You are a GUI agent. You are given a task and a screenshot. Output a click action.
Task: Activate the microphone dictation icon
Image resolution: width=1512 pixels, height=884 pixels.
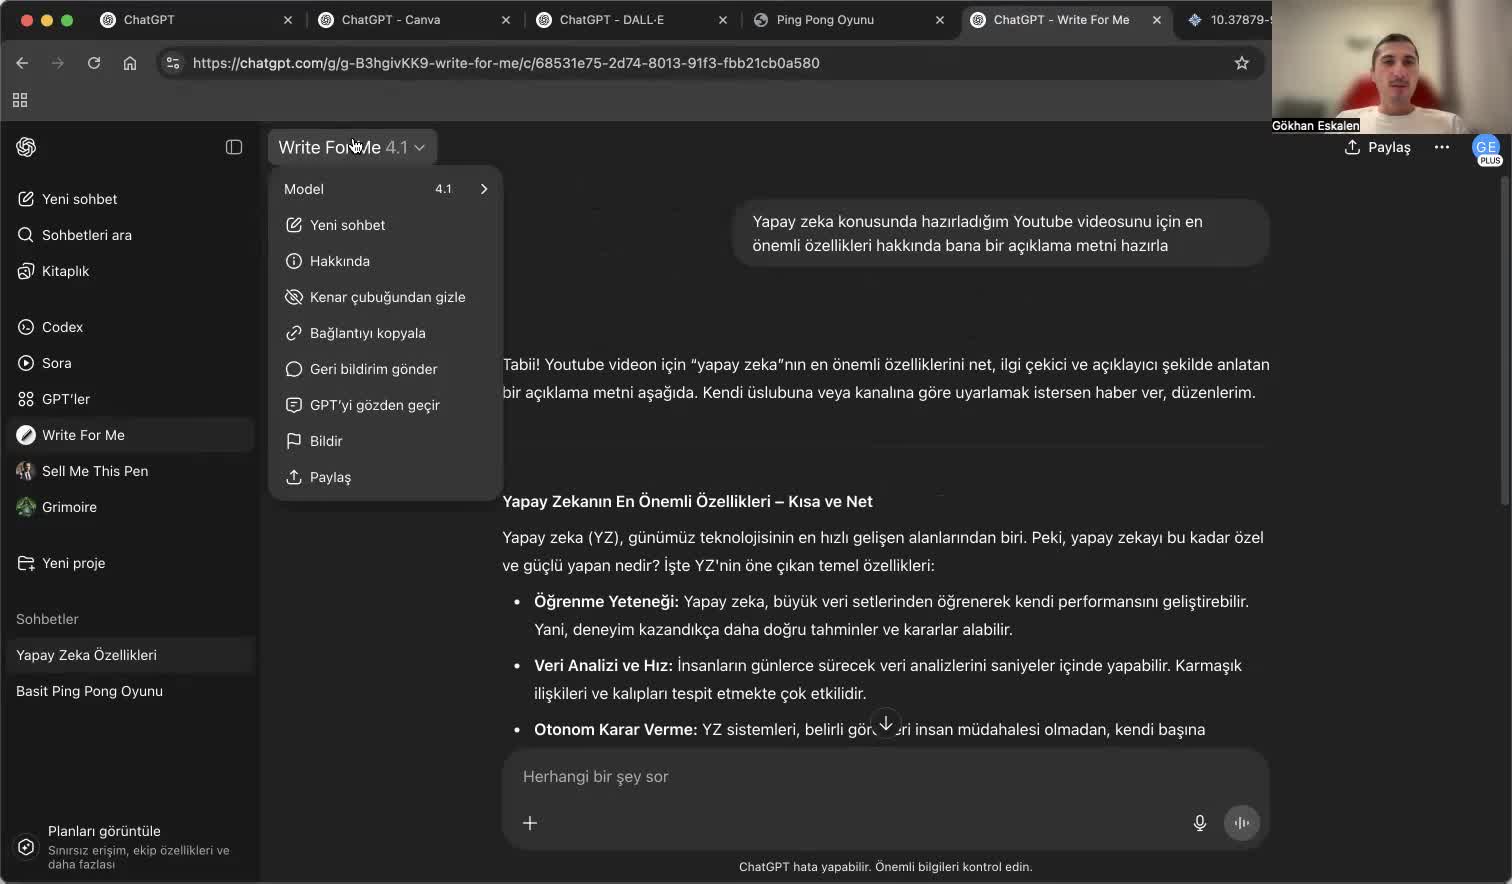click(1200, 823)
